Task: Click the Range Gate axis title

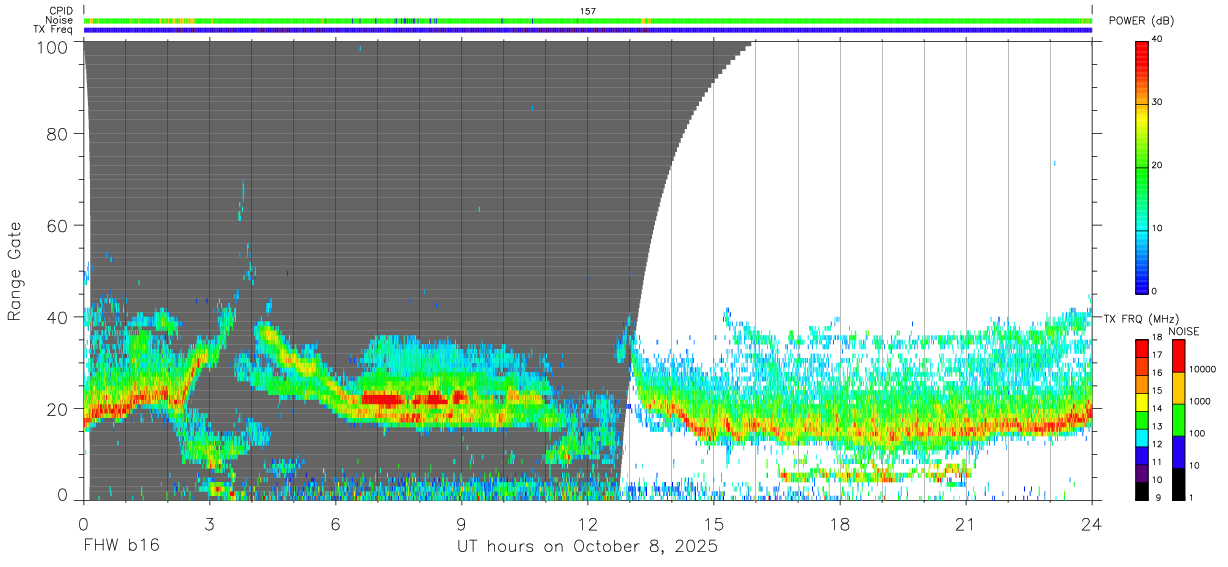Action: pos(15,271)
